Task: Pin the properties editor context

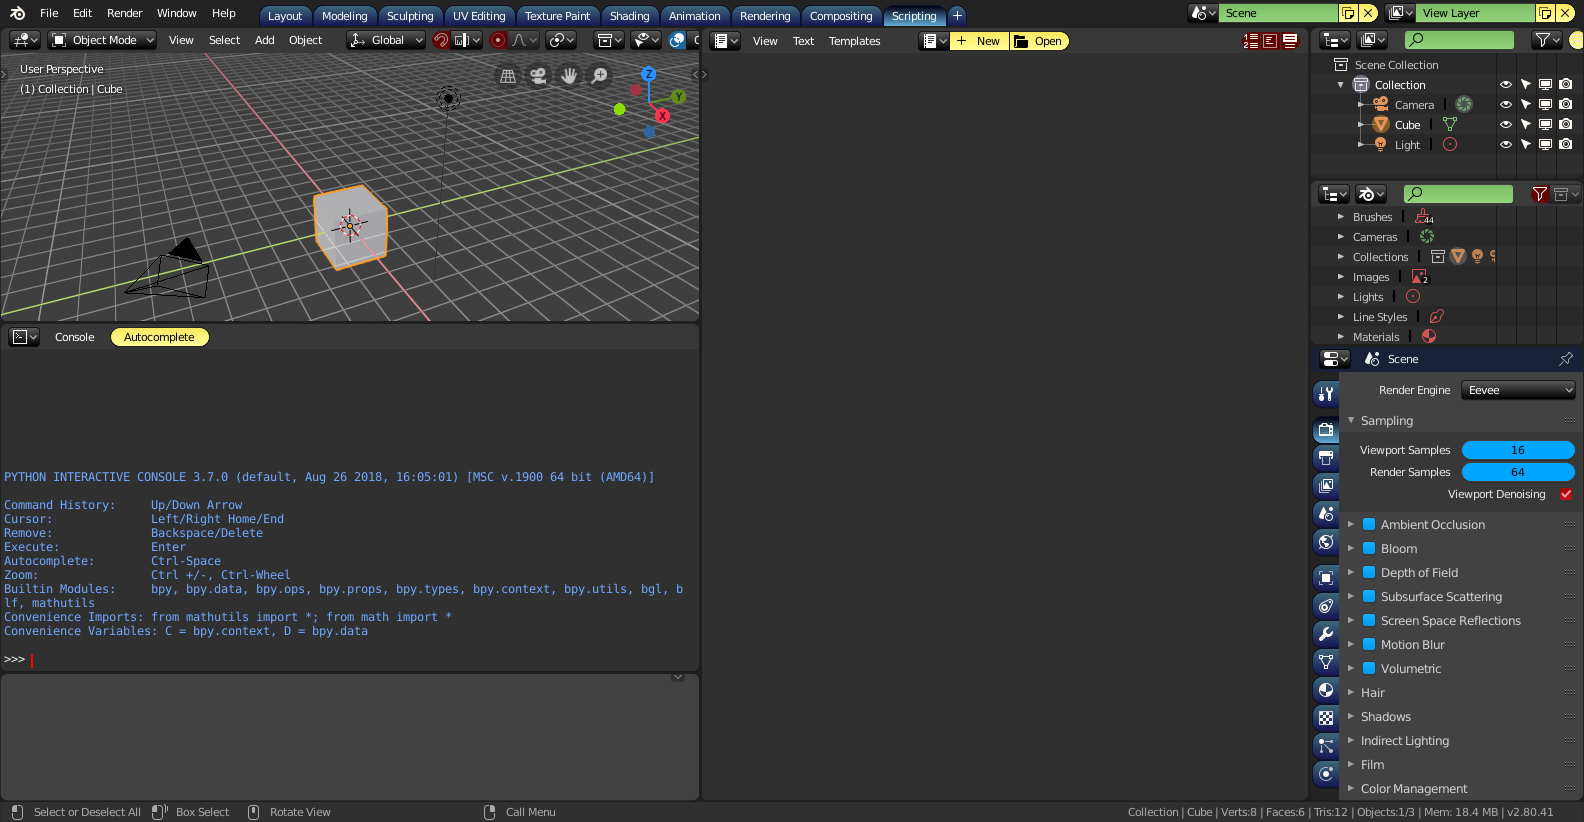Action: click(x=1566, y=359)
